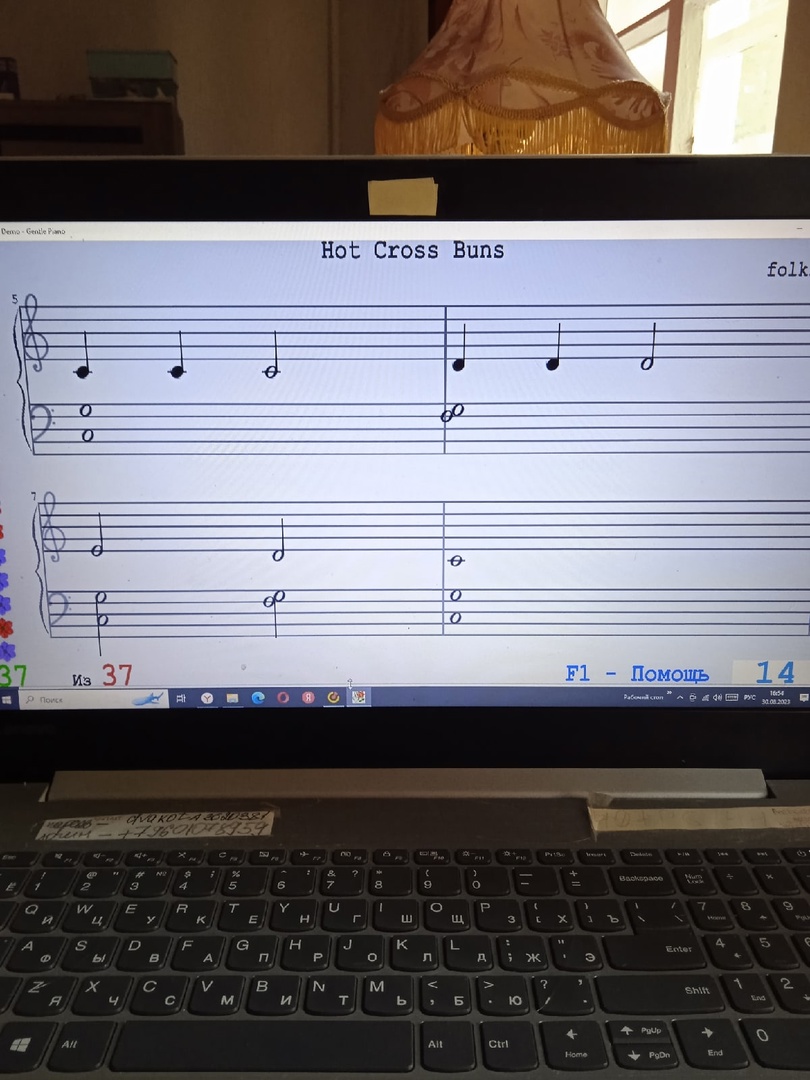
Task: Launch Yandex Browser from the taskbar
Action: 207,698
